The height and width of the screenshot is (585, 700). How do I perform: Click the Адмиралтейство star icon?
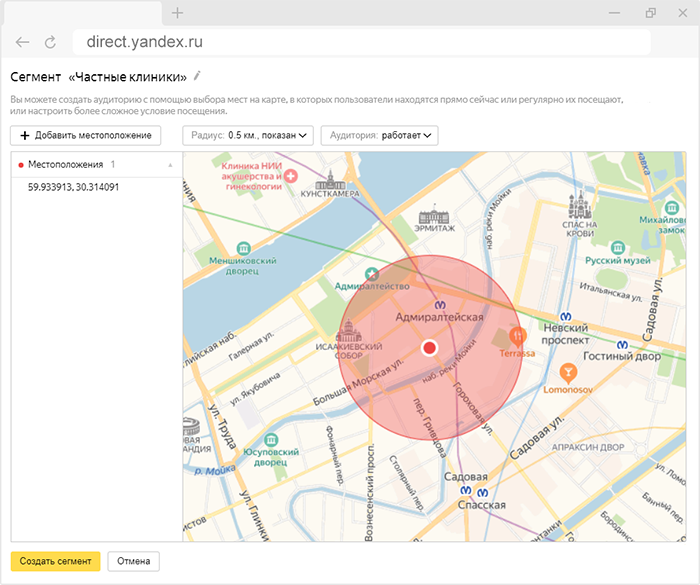pos(371,274)
